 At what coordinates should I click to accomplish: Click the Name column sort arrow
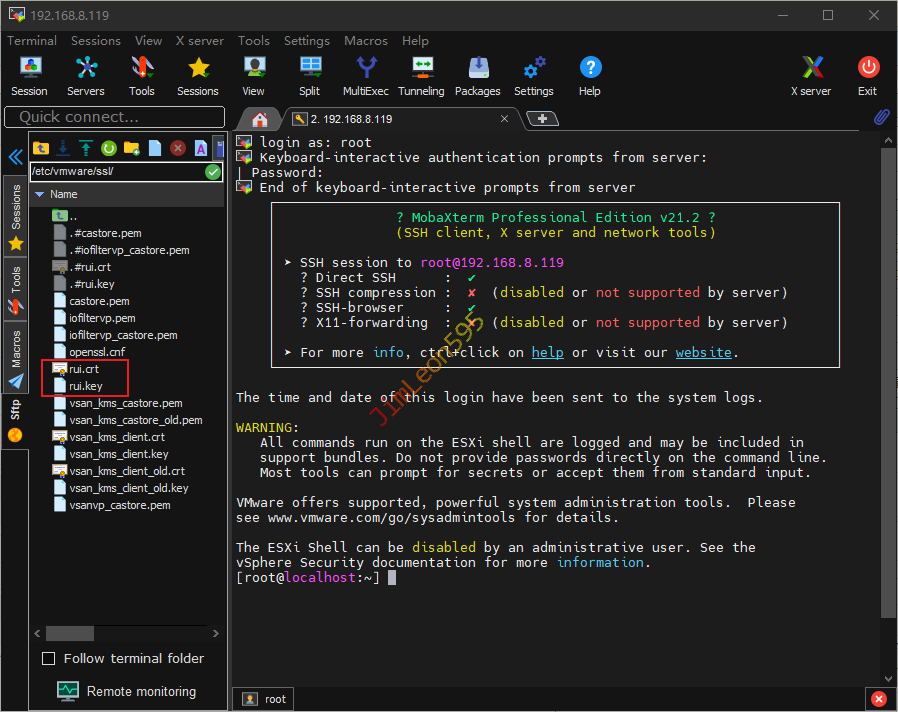pyautogui.click(x=39, y=195)
